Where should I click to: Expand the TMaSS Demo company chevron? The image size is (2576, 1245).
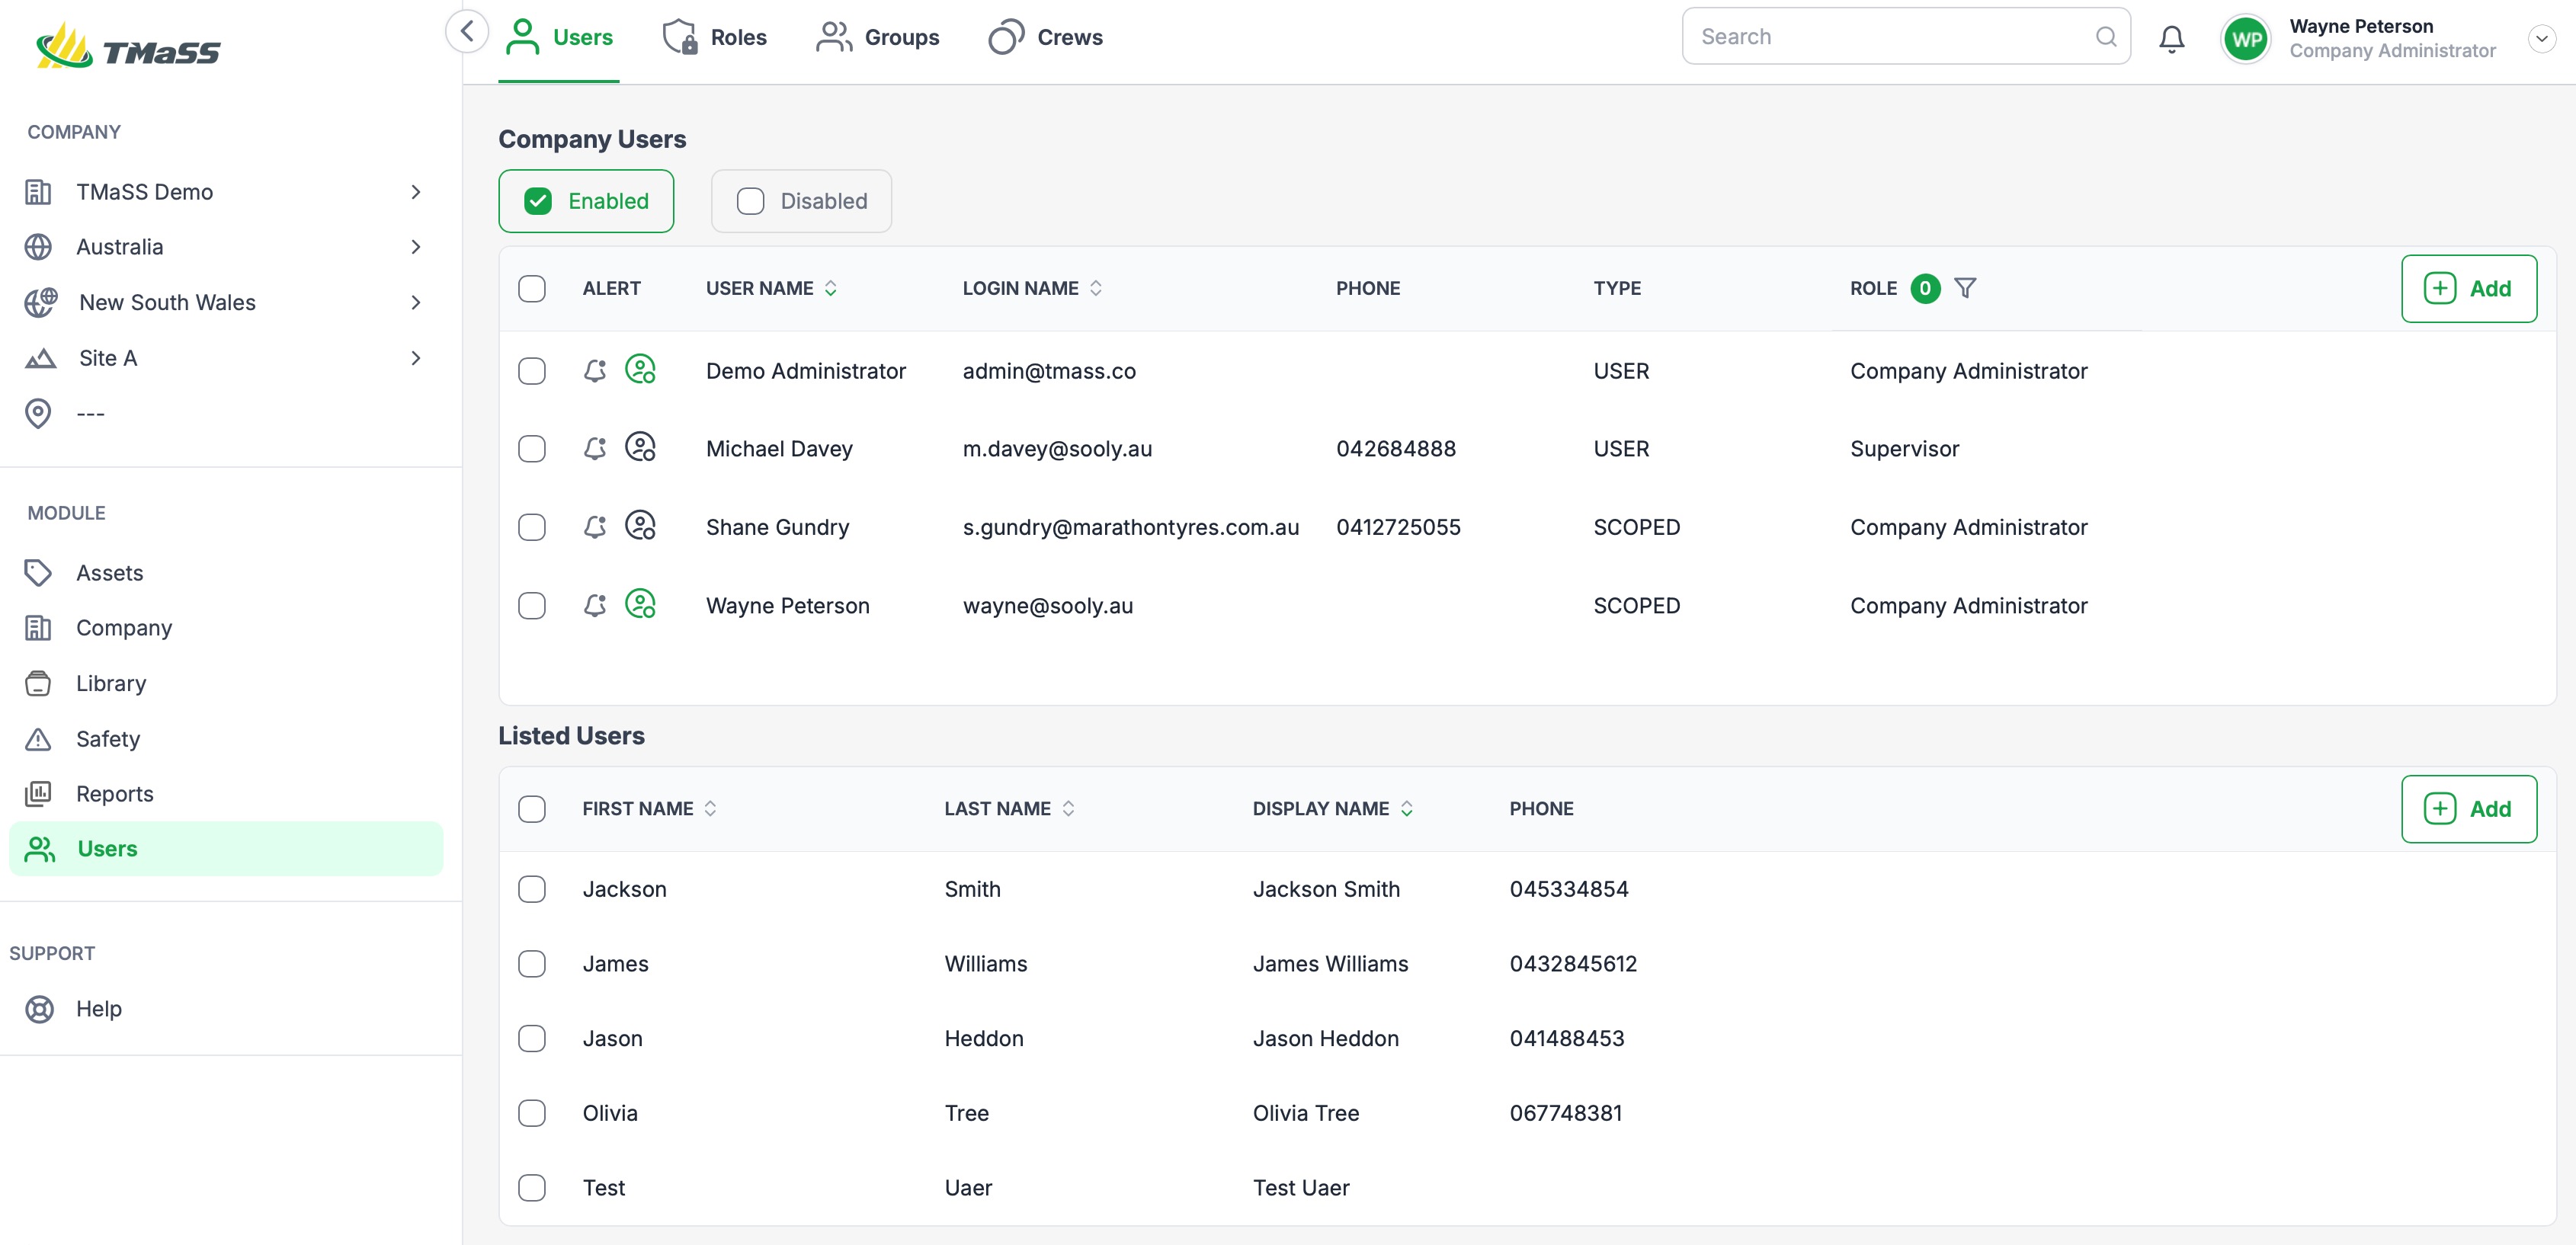[416, 192]
